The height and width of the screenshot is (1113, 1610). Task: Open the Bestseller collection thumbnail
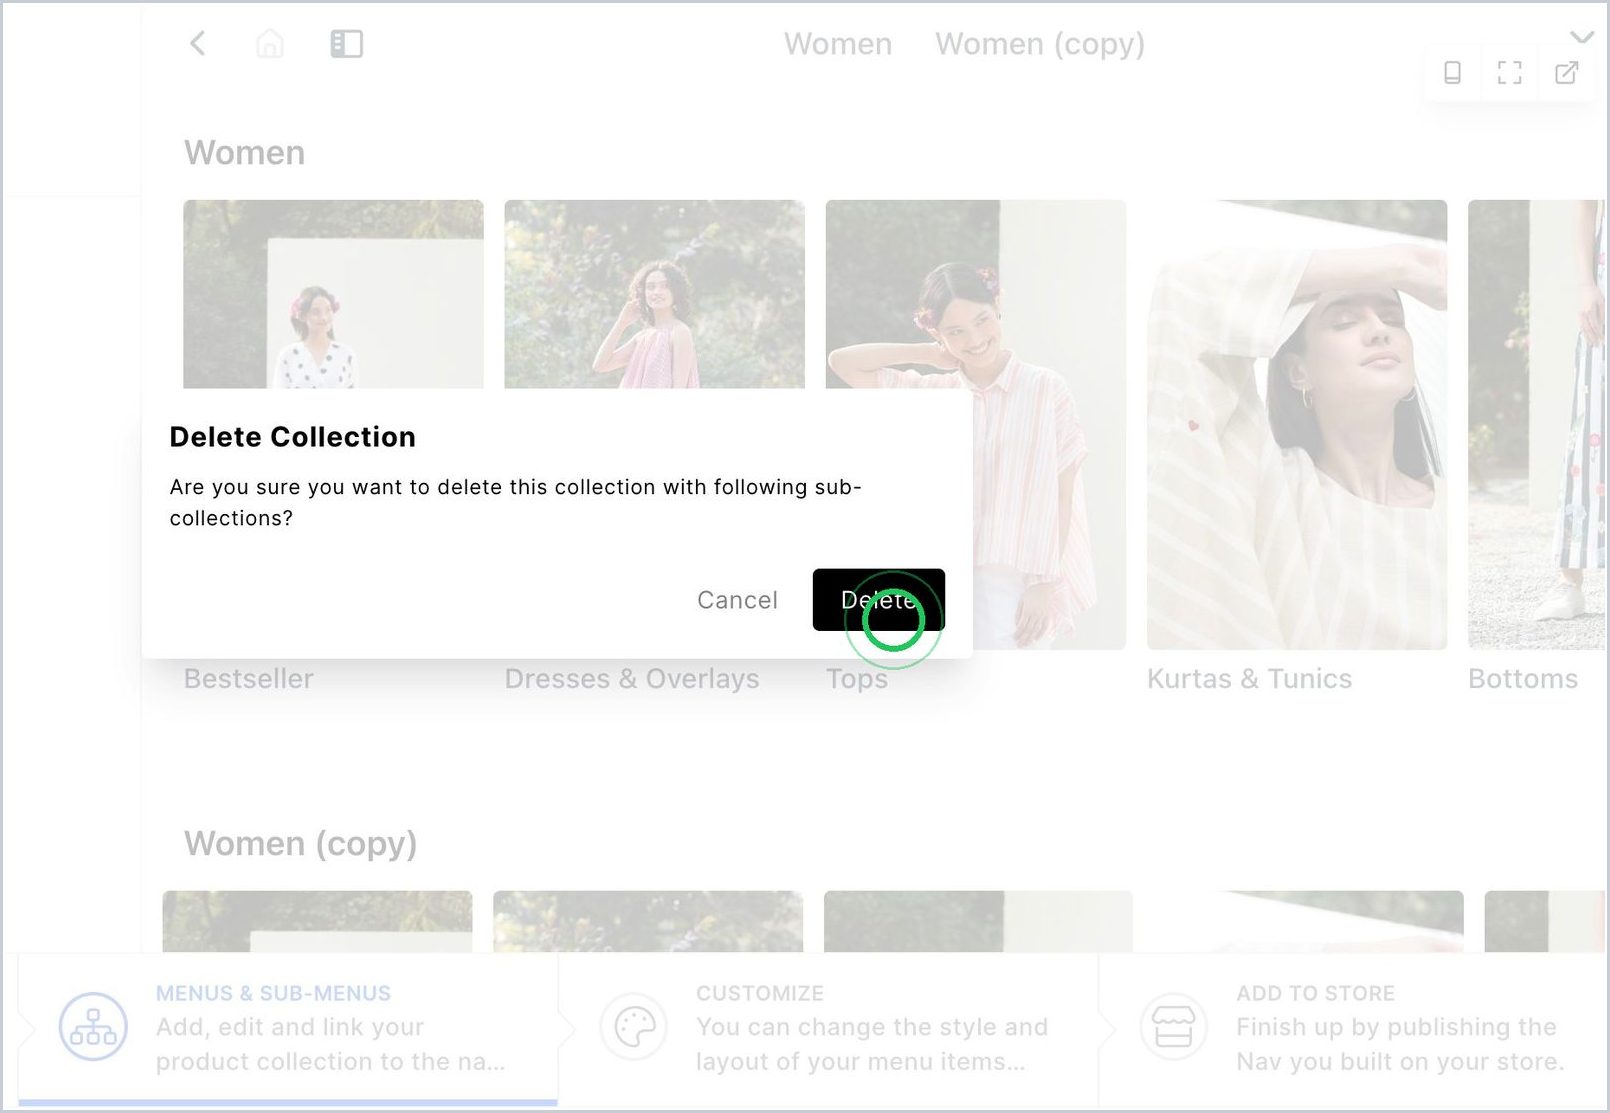point(333,294)
